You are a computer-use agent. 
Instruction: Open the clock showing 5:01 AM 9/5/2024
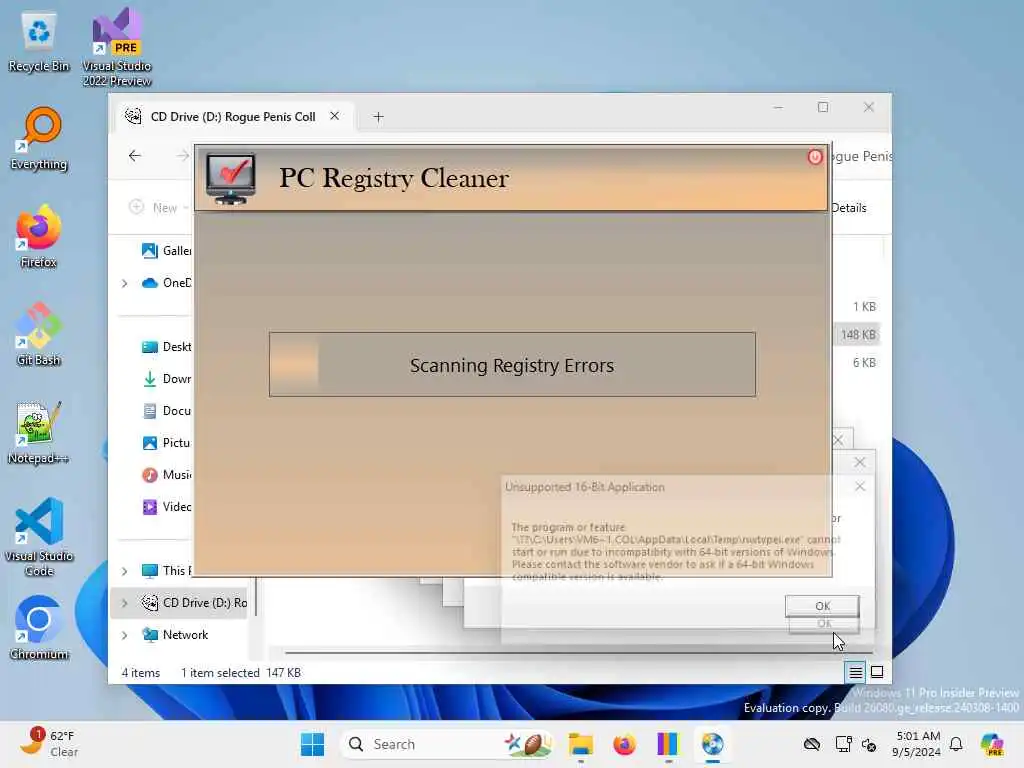917,744
